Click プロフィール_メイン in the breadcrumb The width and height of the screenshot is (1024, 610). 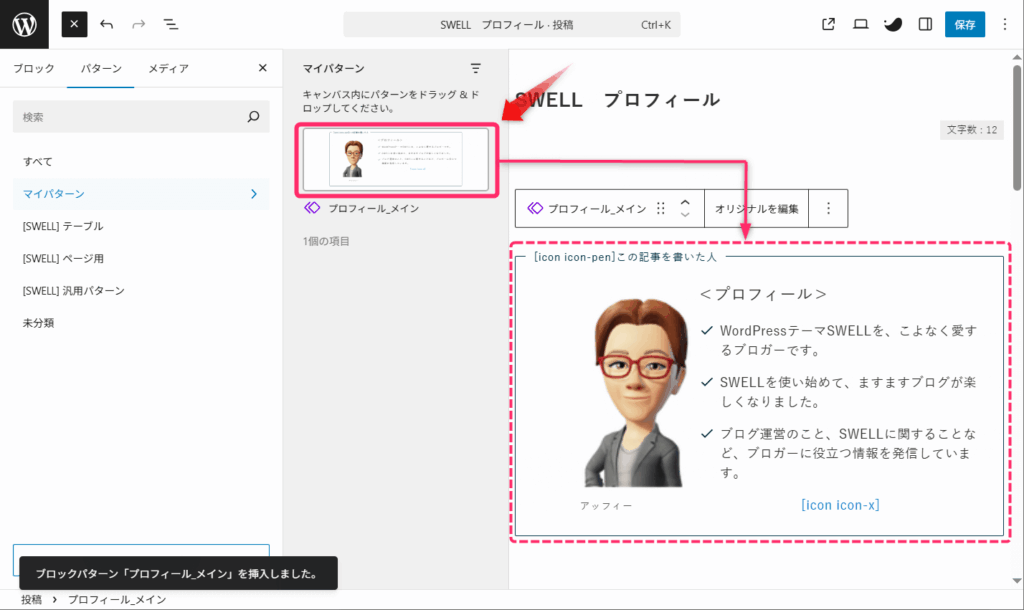coord(117,600)
